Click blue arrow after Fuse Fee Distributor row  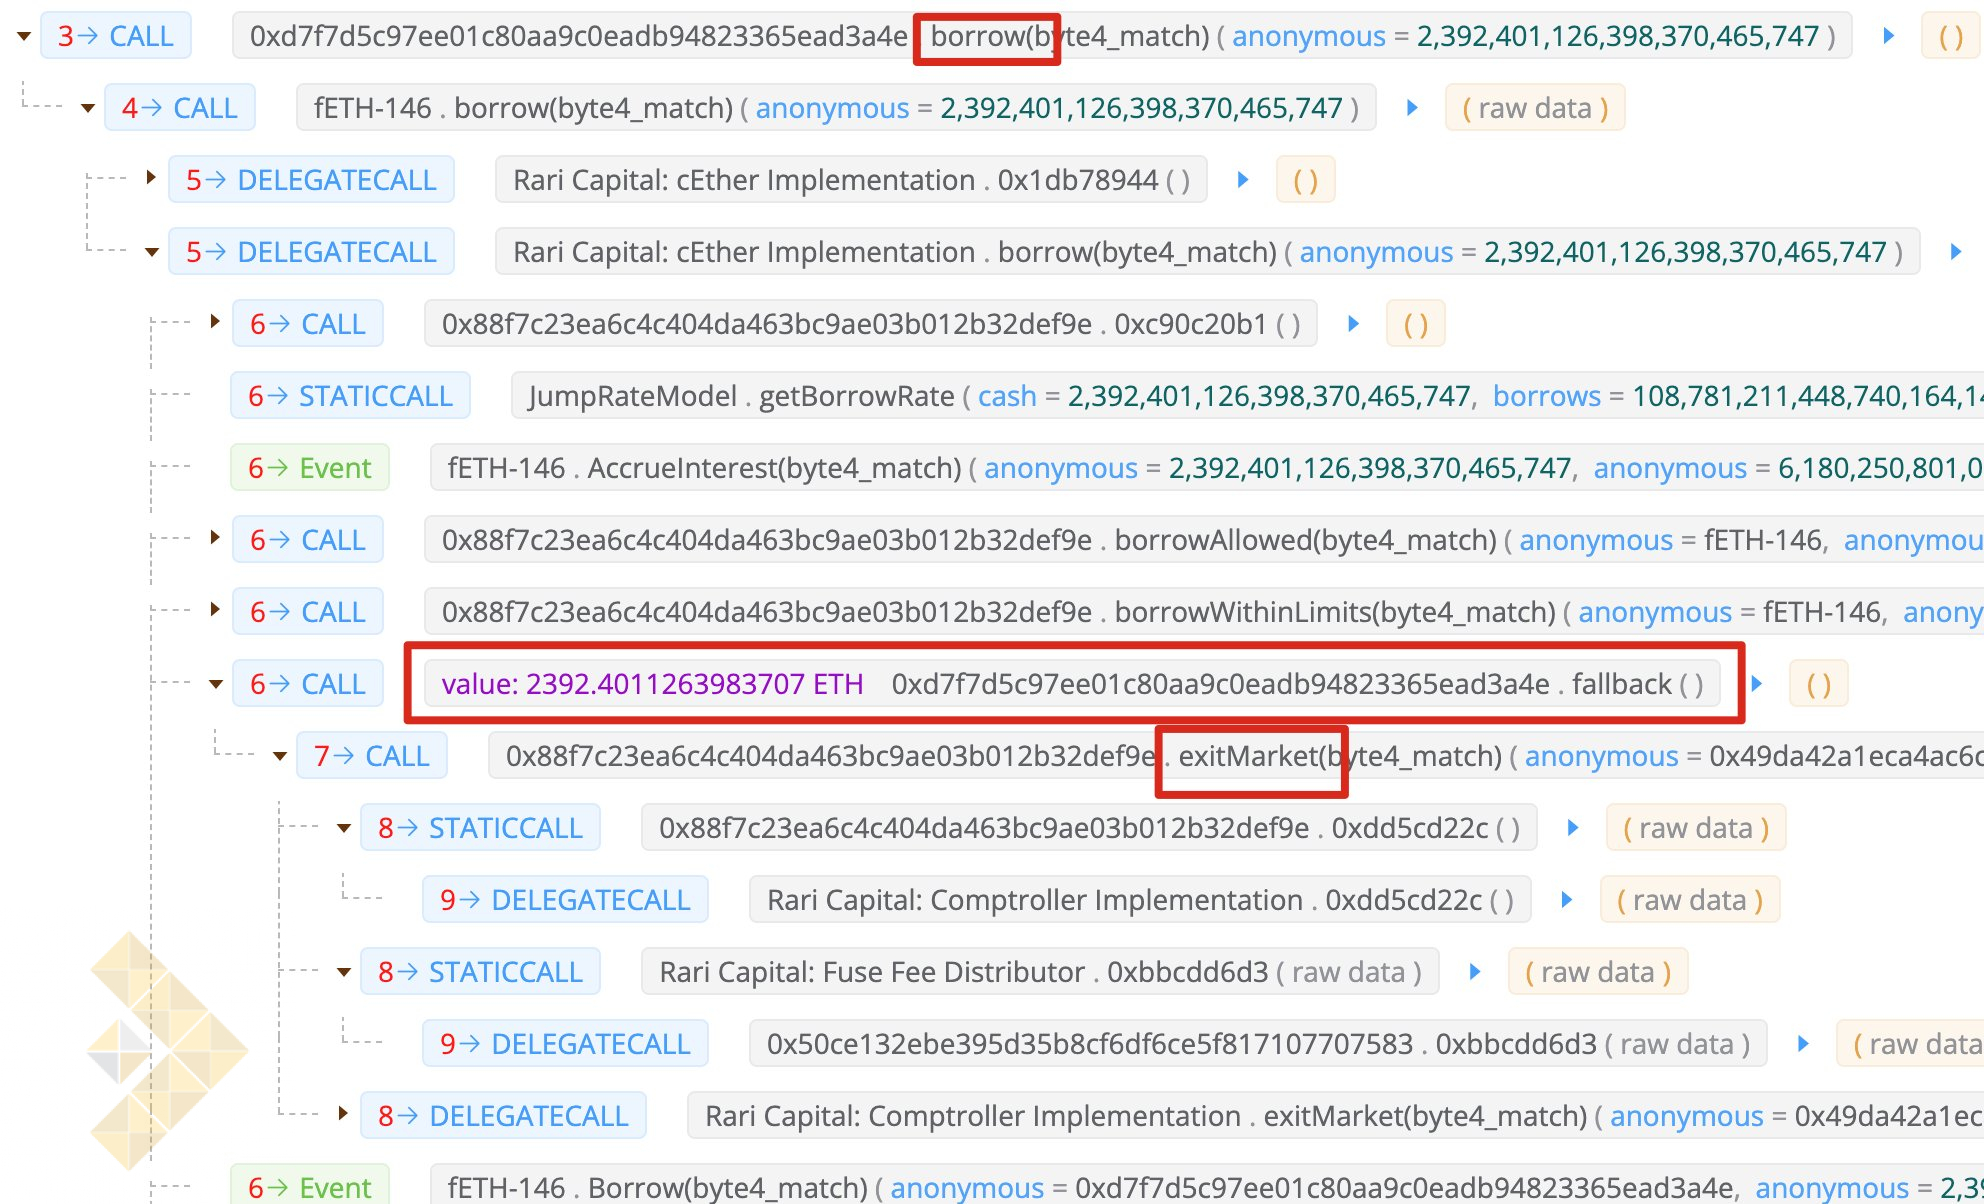point(1474,972)
